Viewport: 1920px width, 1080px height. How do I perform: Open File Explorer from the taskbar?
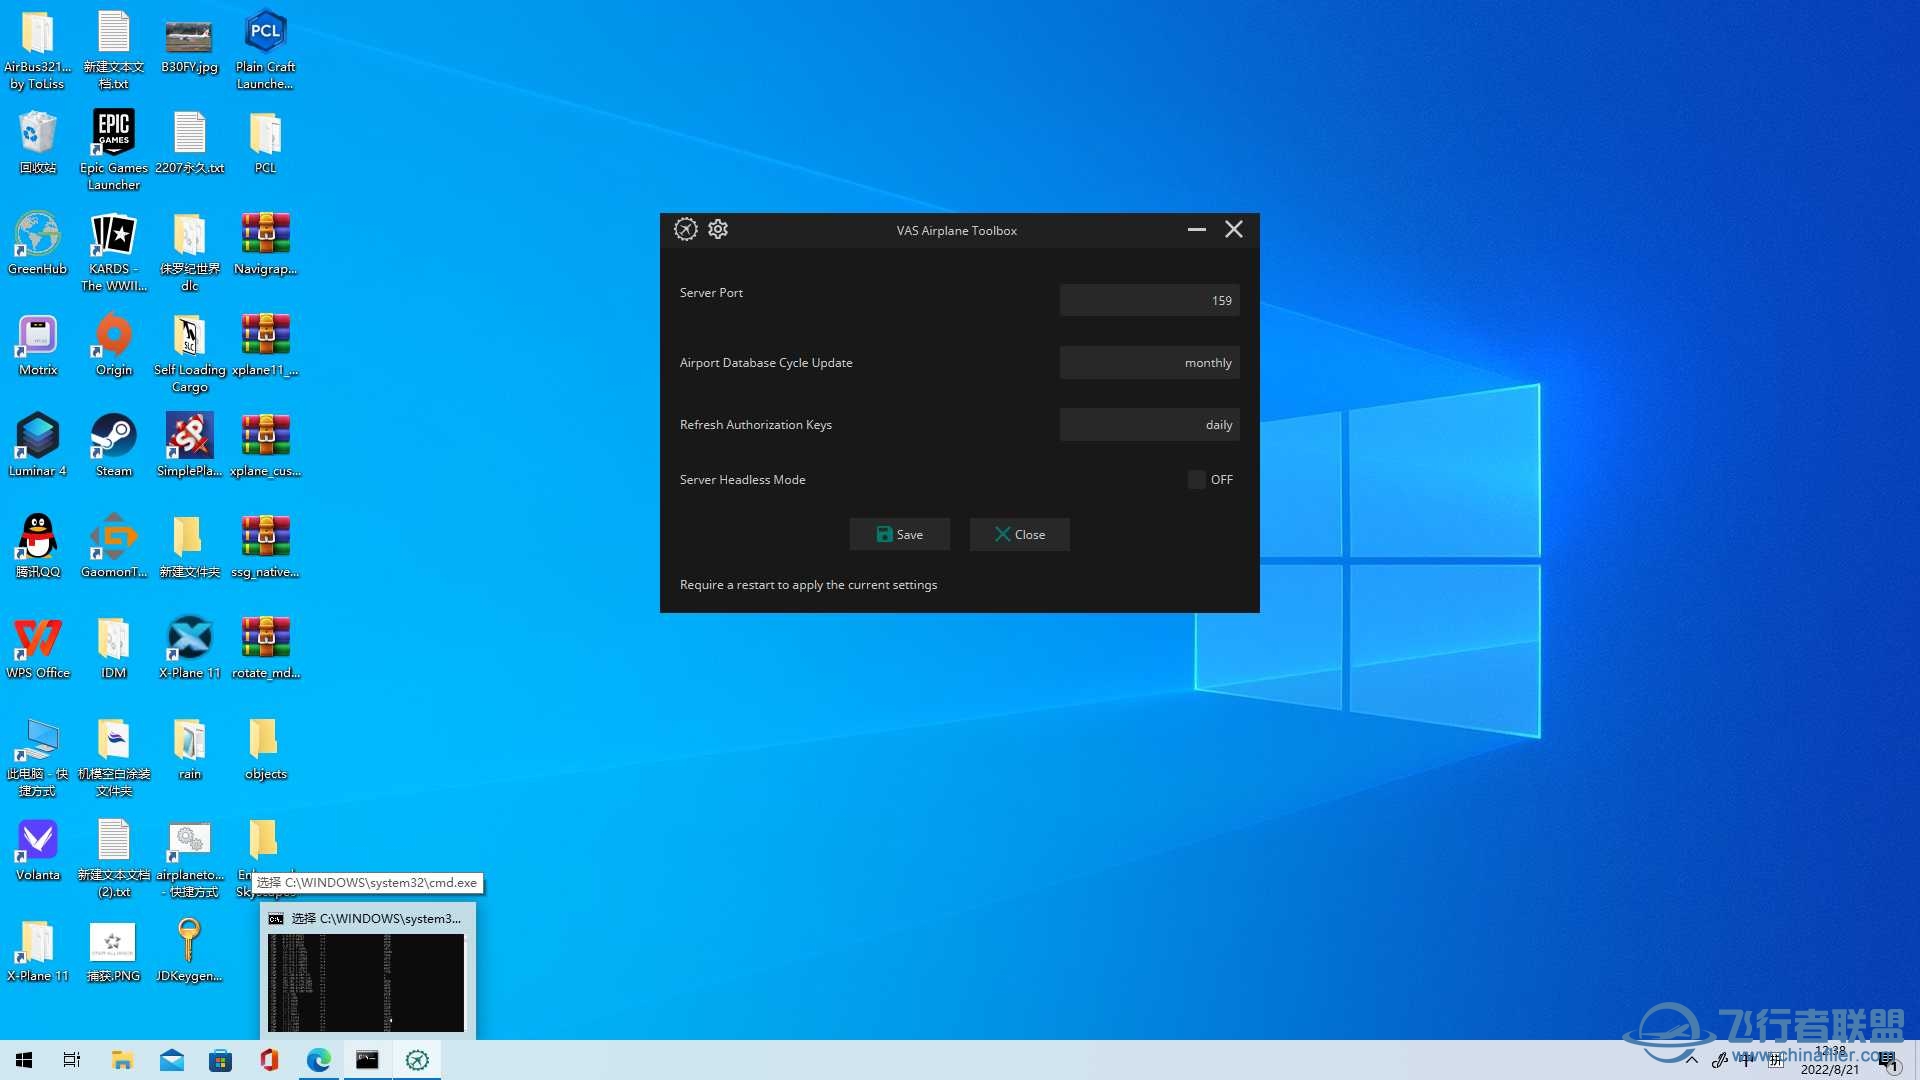[x=122, y=1060]
